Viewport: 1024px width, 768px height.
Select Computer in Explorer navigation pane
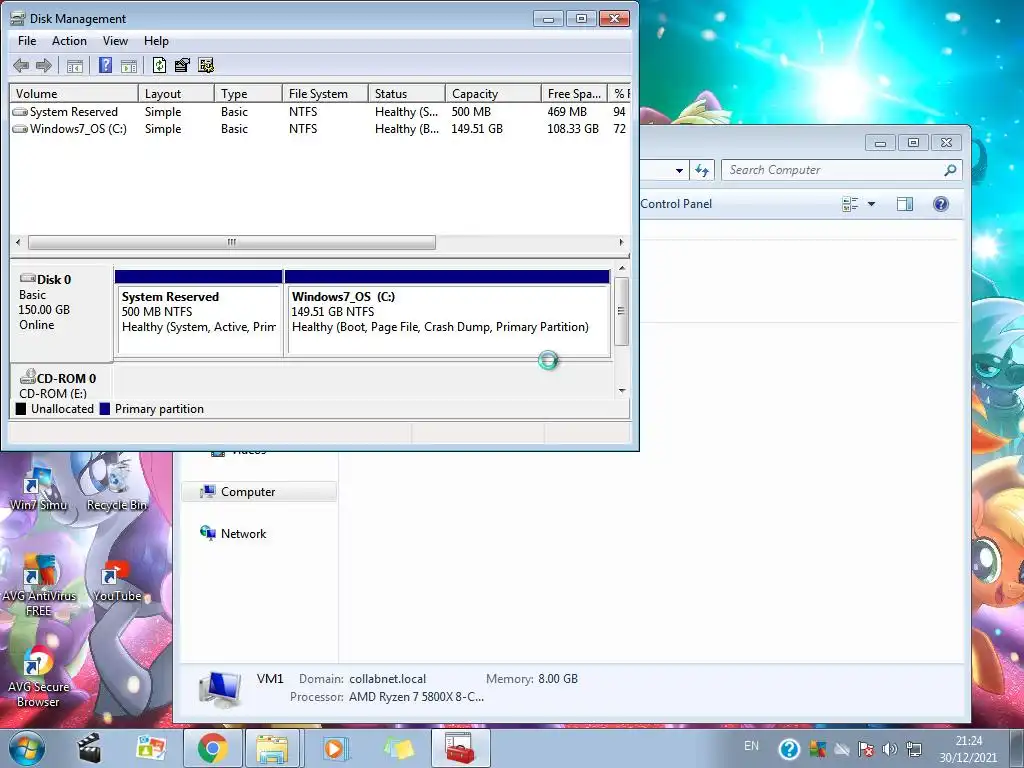pyautogui.click(x=259, y=492)
